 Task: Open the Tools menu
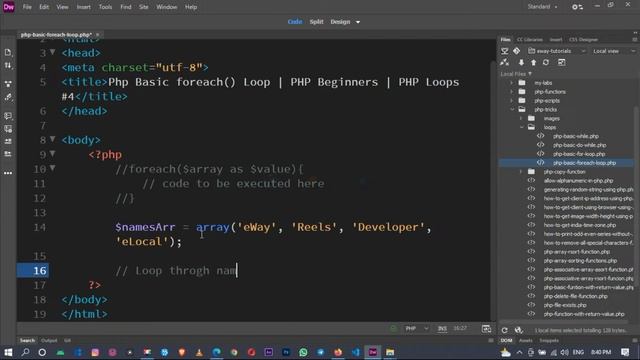105,7
